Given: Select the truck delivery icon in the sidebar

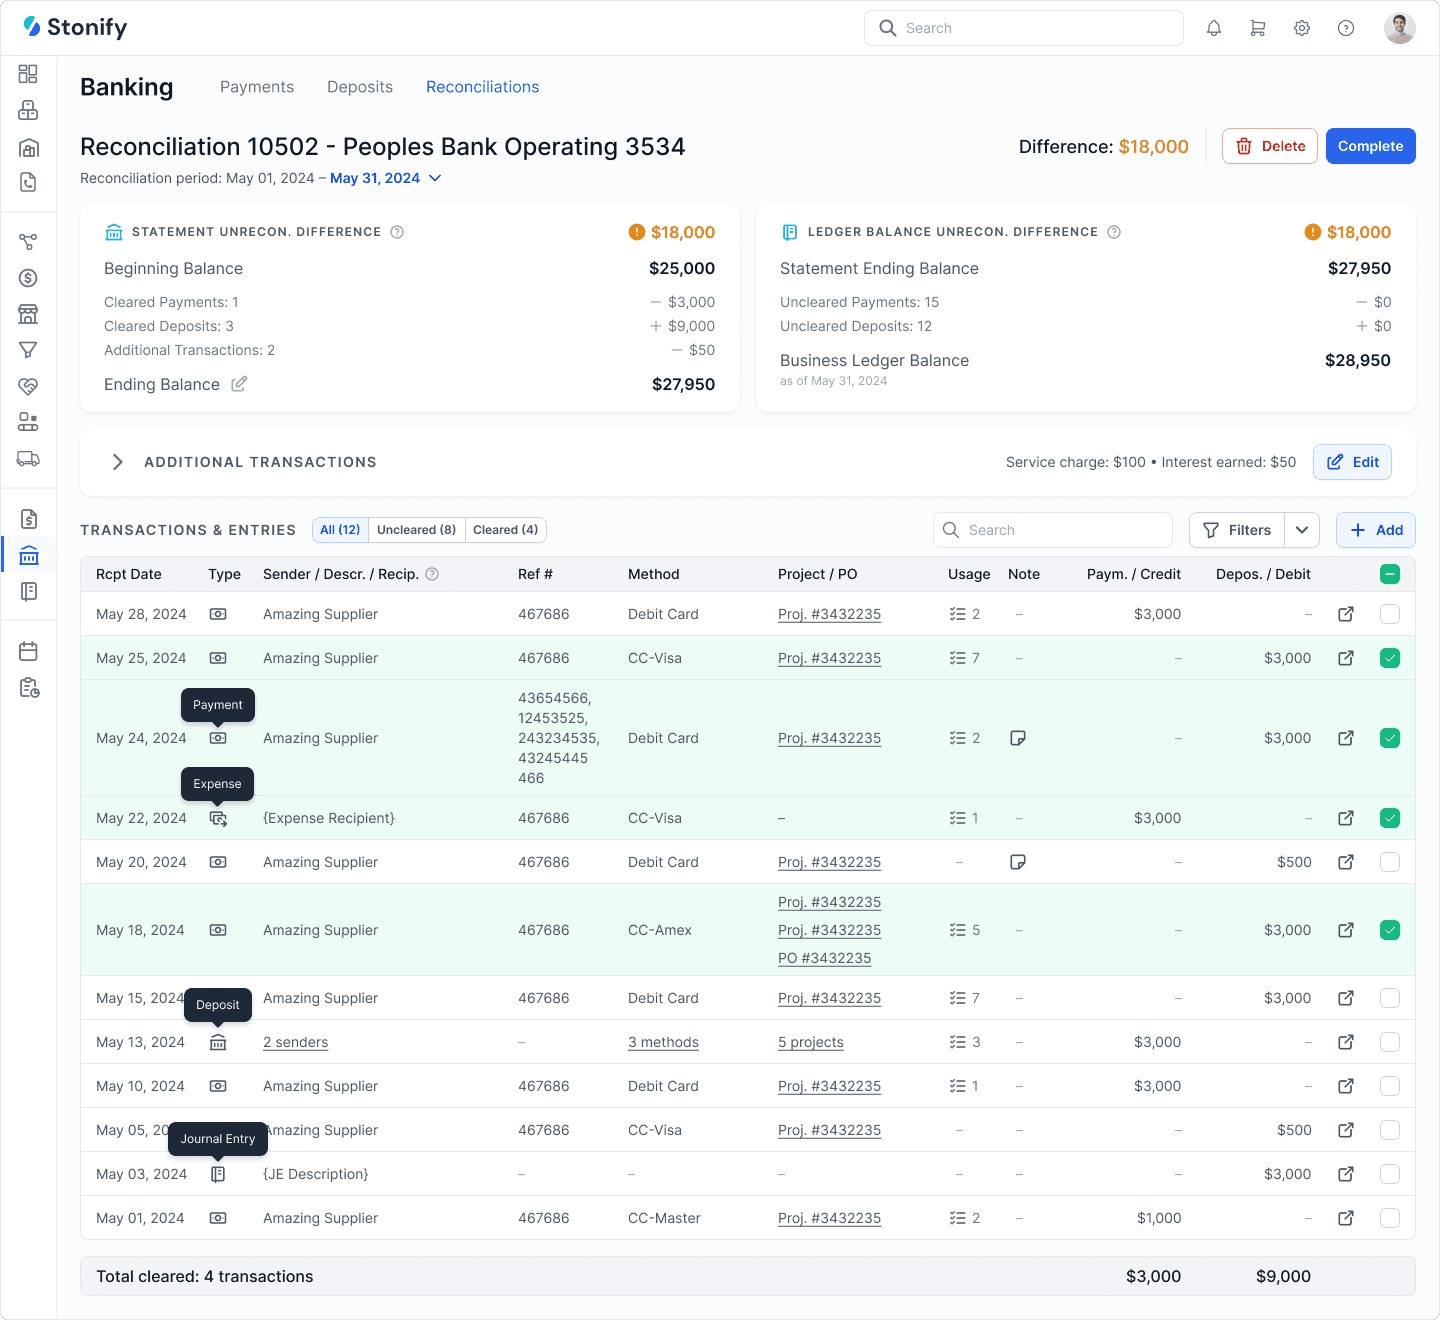Looking at the screenshot, I should coord(28,459).
